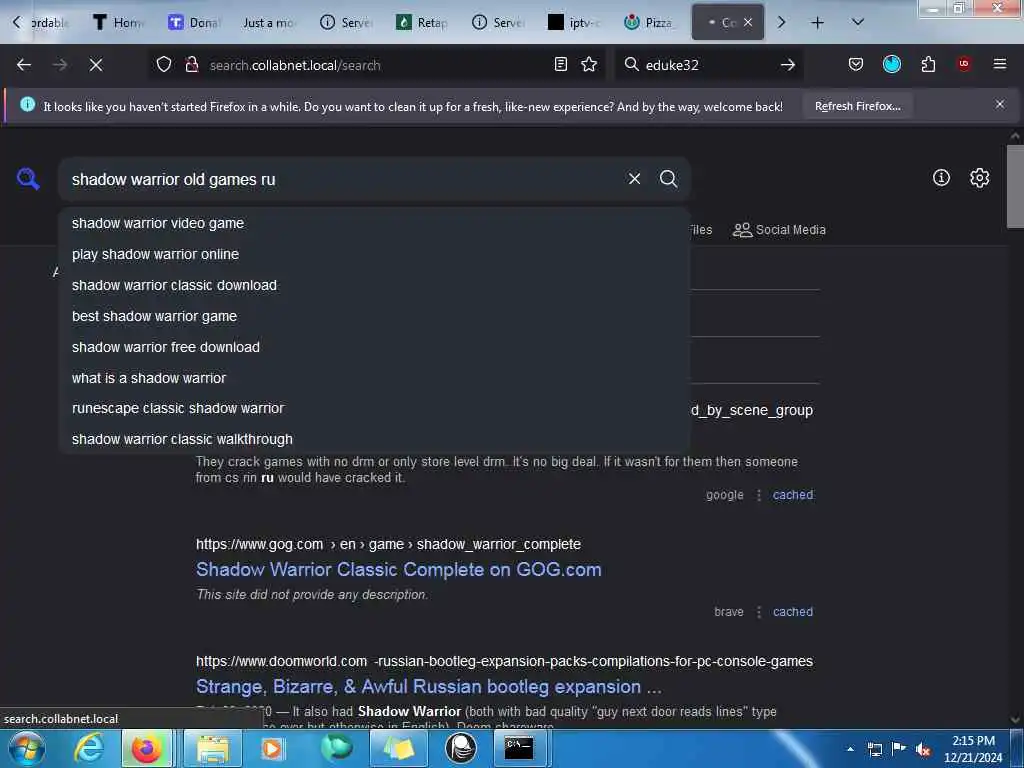Screen dimensions: 1024x768
Task: Open the tracking protection shield icon
Action: click(x=164, y=65)
